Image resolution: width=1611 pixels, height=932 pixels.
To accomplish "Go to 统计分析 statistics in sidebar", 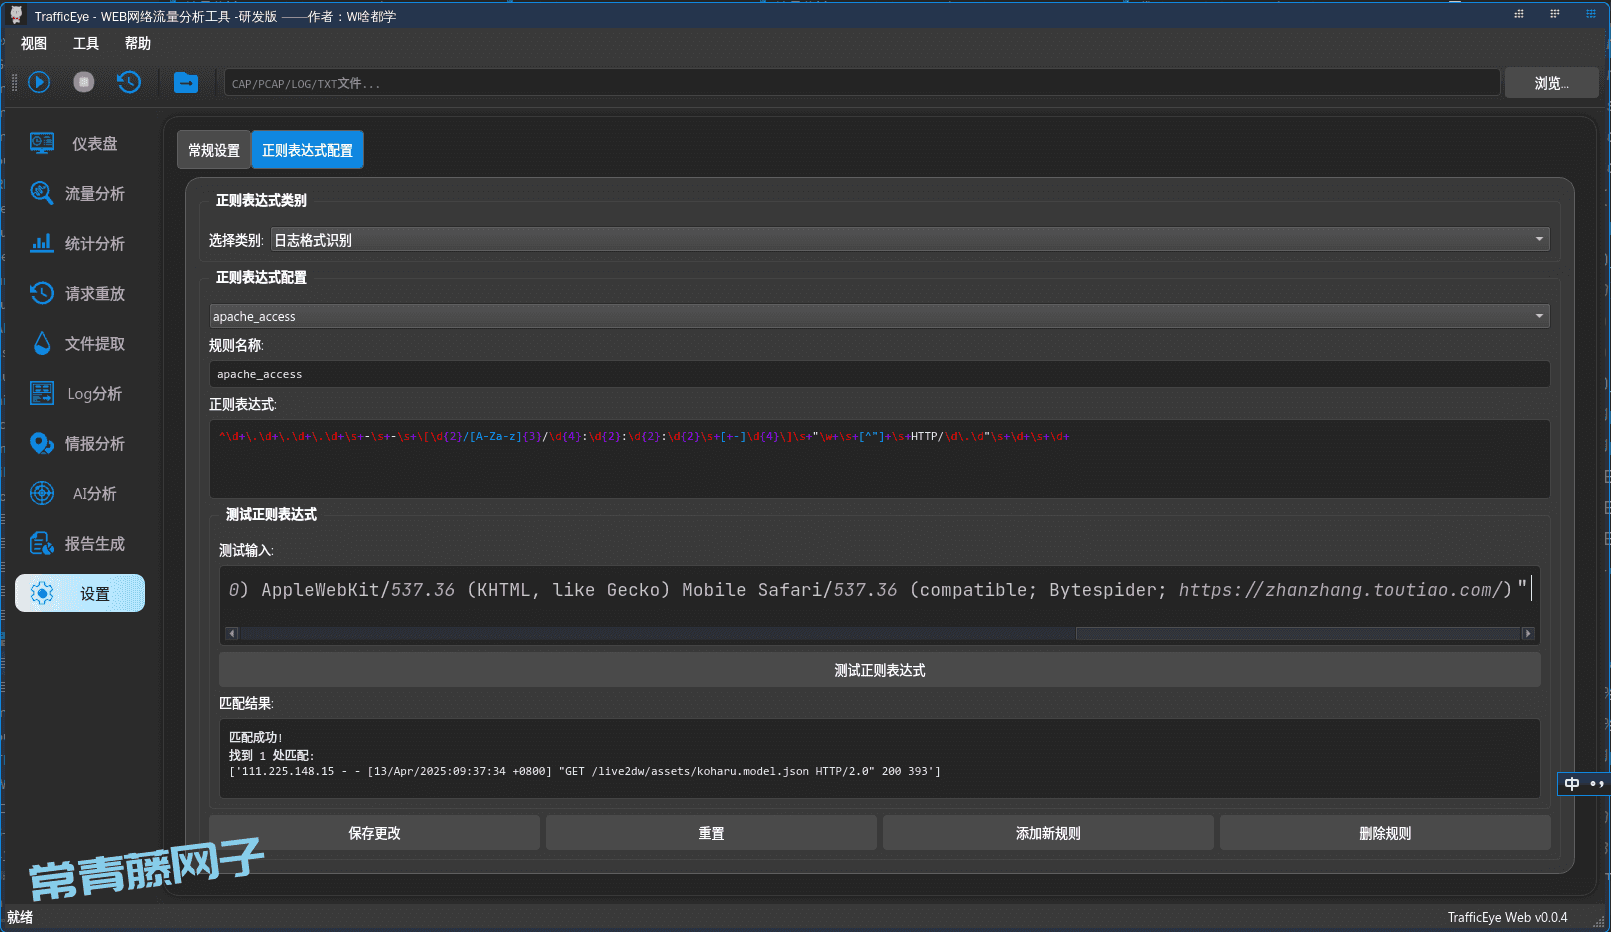I will point(80,244).
